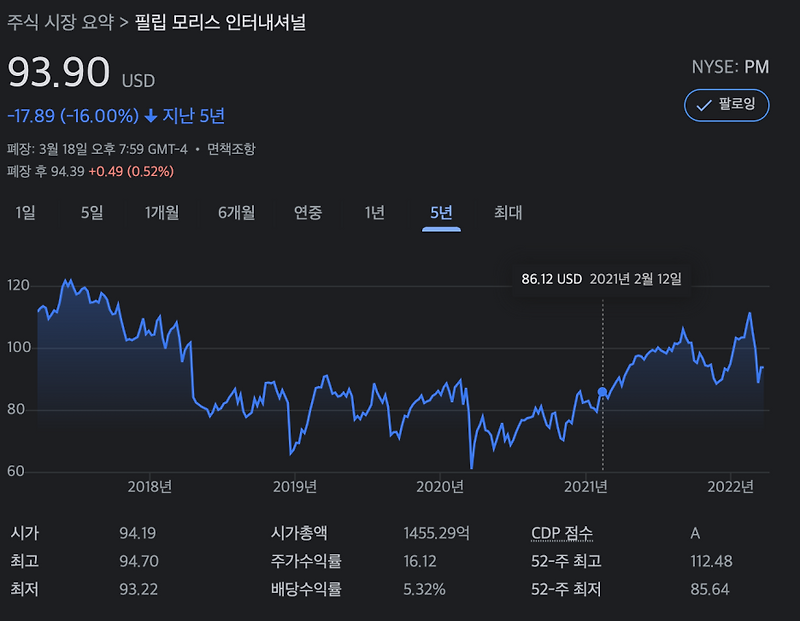The image size is (800, 621).
Task: Click the 2021년 x-axis label
Action: coord(586,487)
